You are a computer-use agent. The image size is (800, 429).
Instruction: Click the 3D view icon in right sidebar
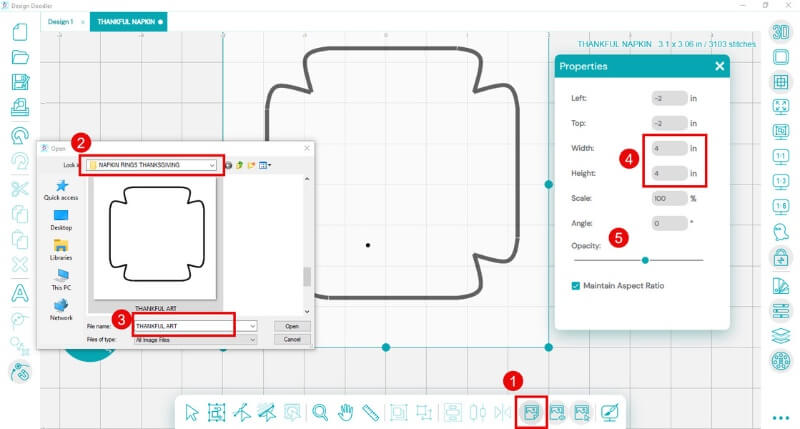(780, 31)
